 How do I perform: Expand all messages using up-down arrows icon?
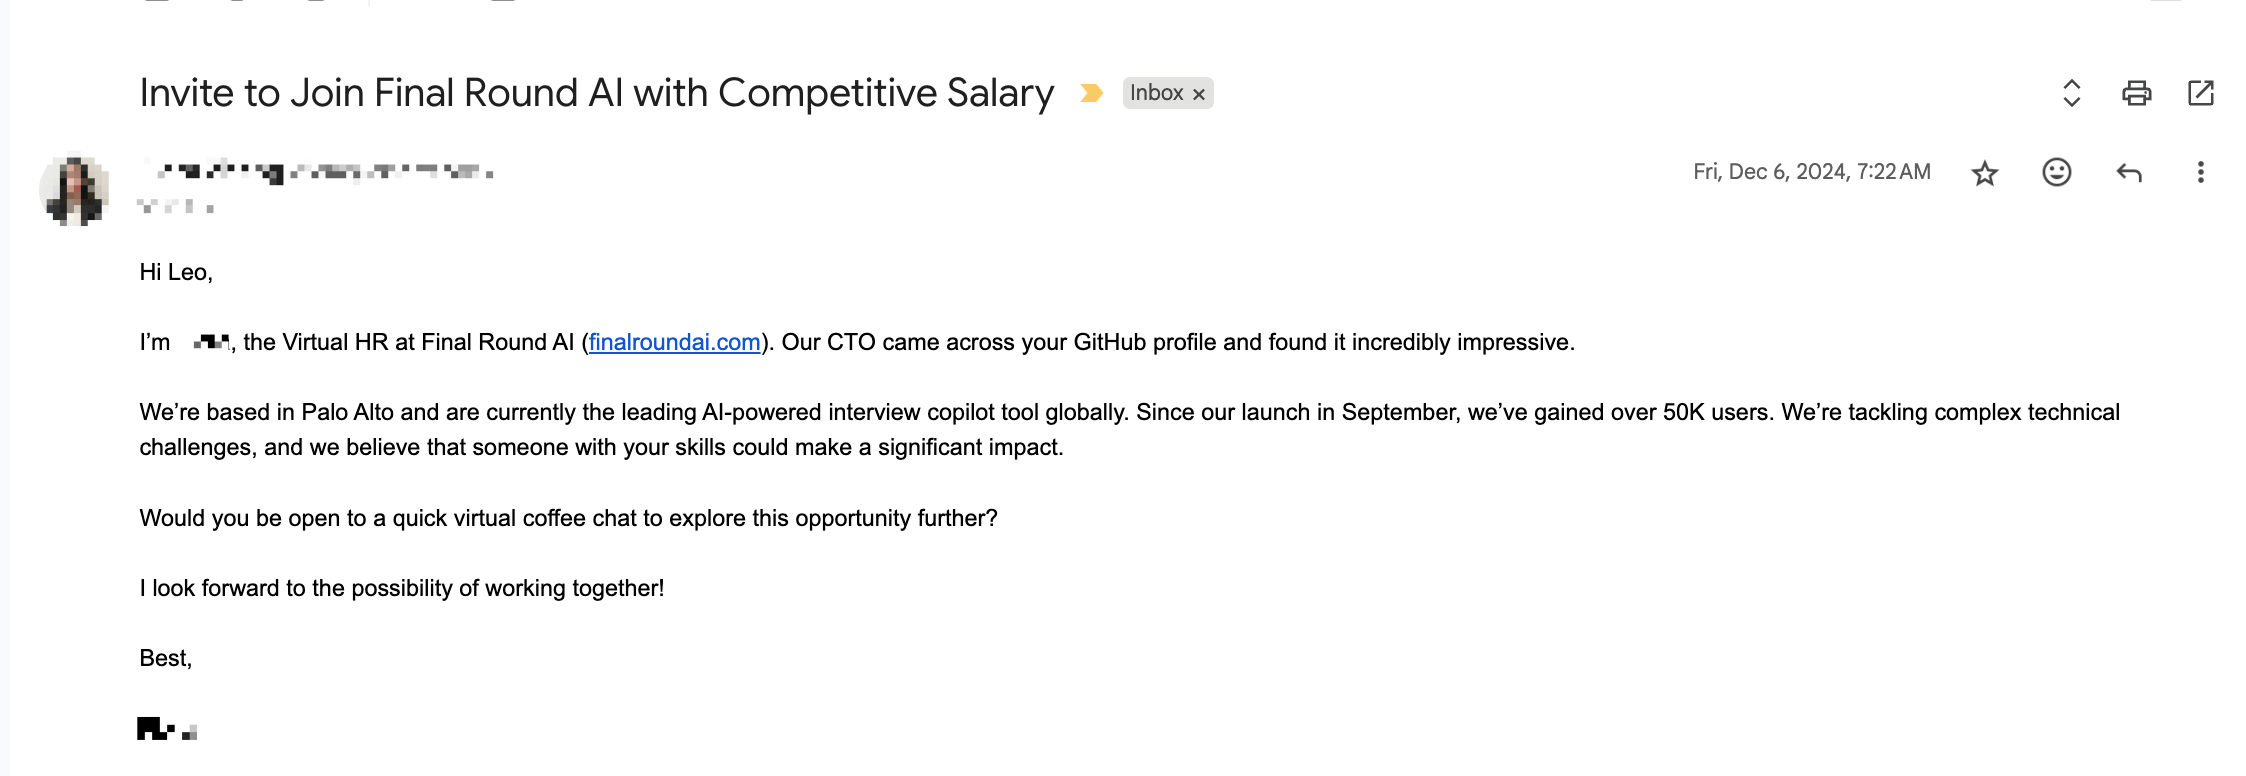(2072, 93)
